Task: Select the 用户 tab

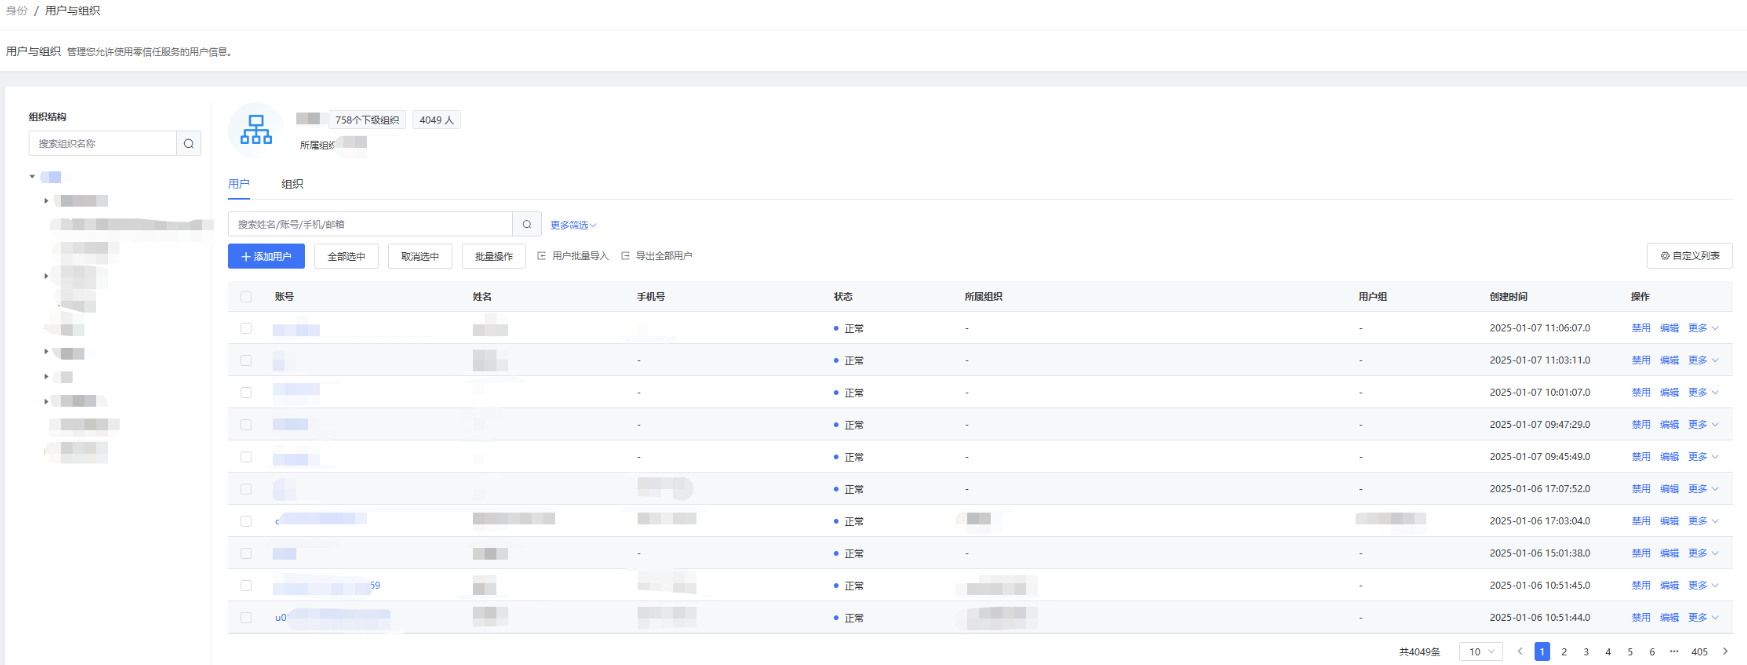Action: (x=239, y=184)
